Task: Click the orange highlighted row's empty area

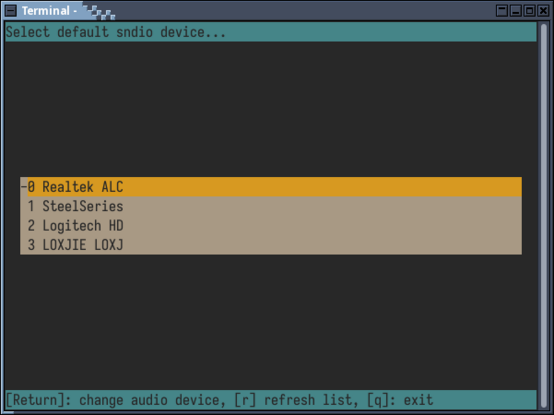Action: 322,187
